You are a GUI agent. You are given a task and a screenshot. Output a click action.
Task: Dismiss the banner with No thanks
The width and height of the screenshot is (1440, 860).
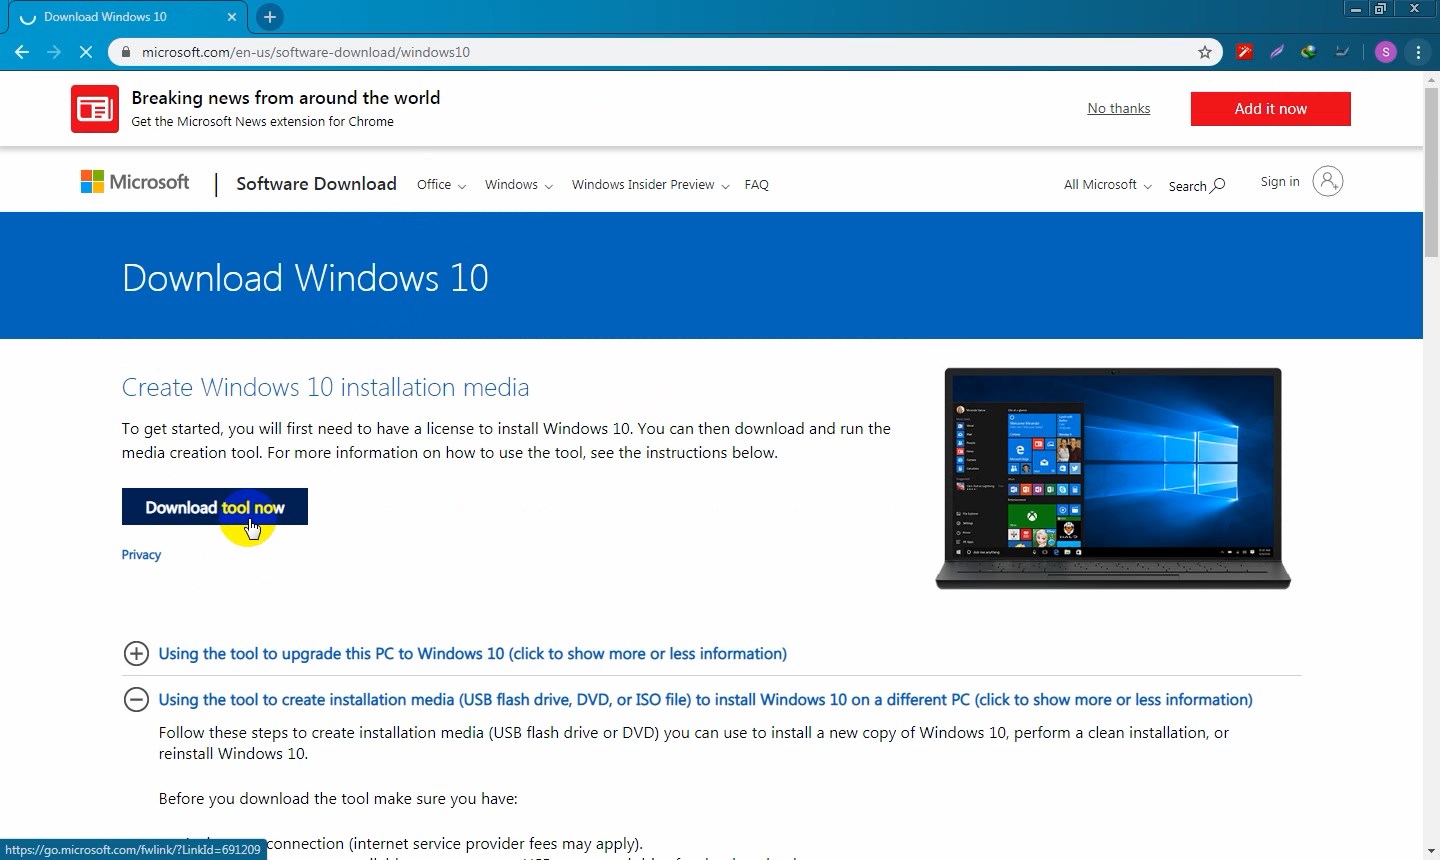tap(1118, 108)
